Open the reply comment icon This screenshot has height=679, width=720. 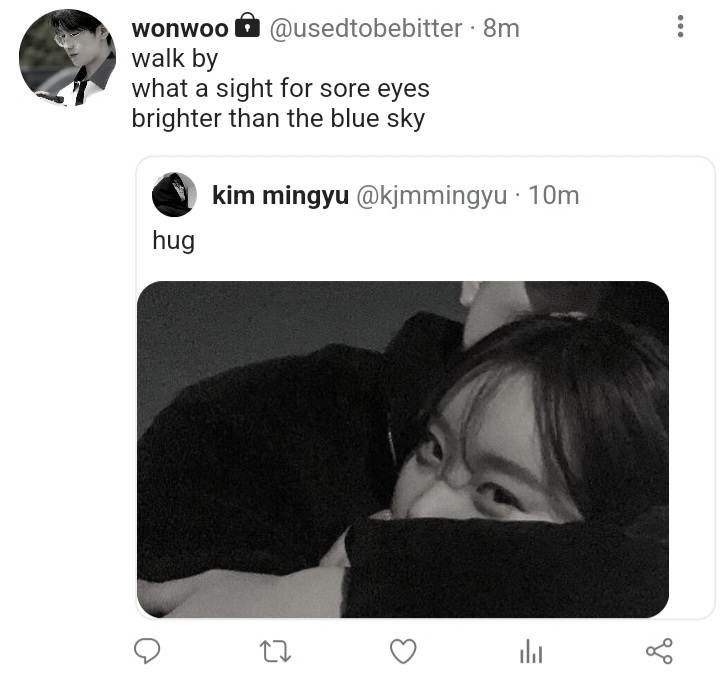[x=147, y=651]
